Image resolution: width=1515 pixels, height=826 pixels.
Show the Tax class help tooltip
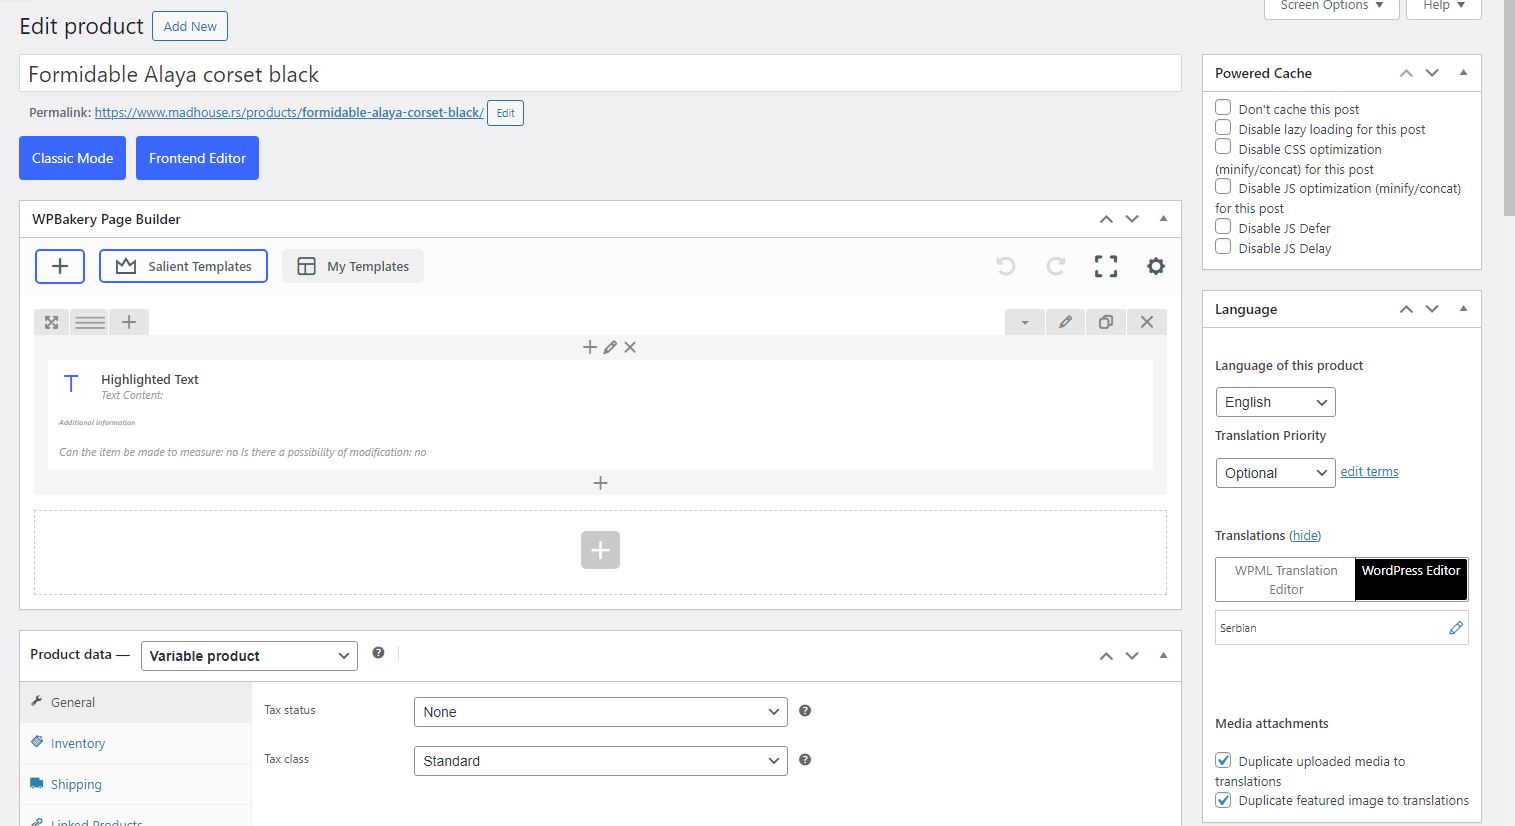click(x=805, y=760)
